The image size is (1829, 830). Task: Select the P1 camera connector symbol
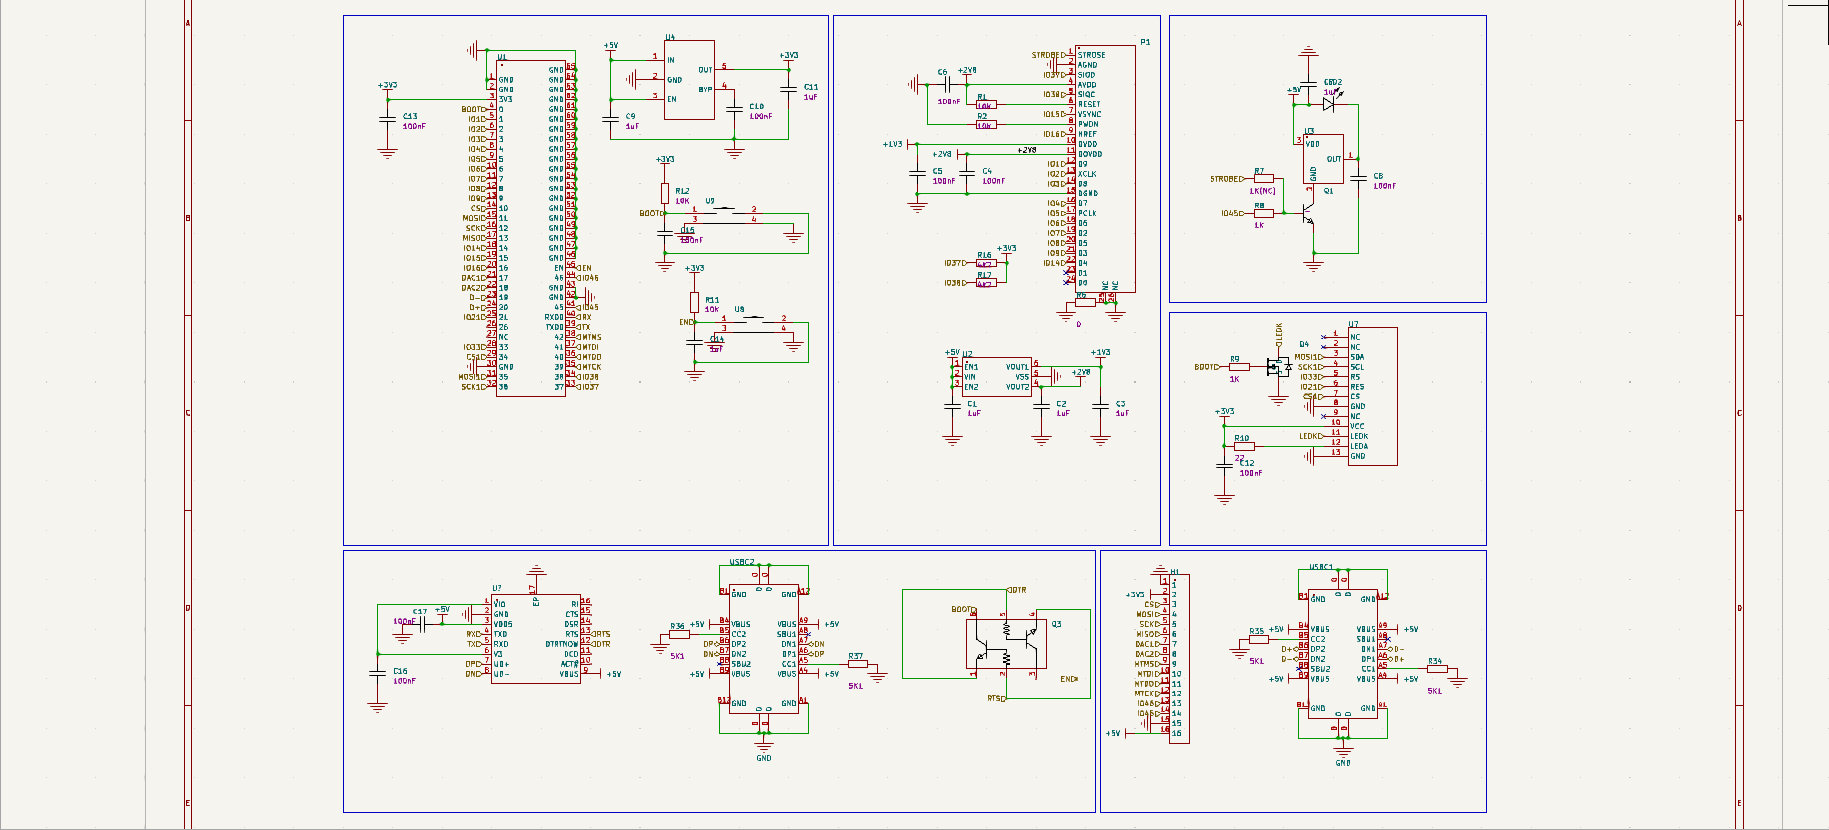click(x=1105, y=169)
